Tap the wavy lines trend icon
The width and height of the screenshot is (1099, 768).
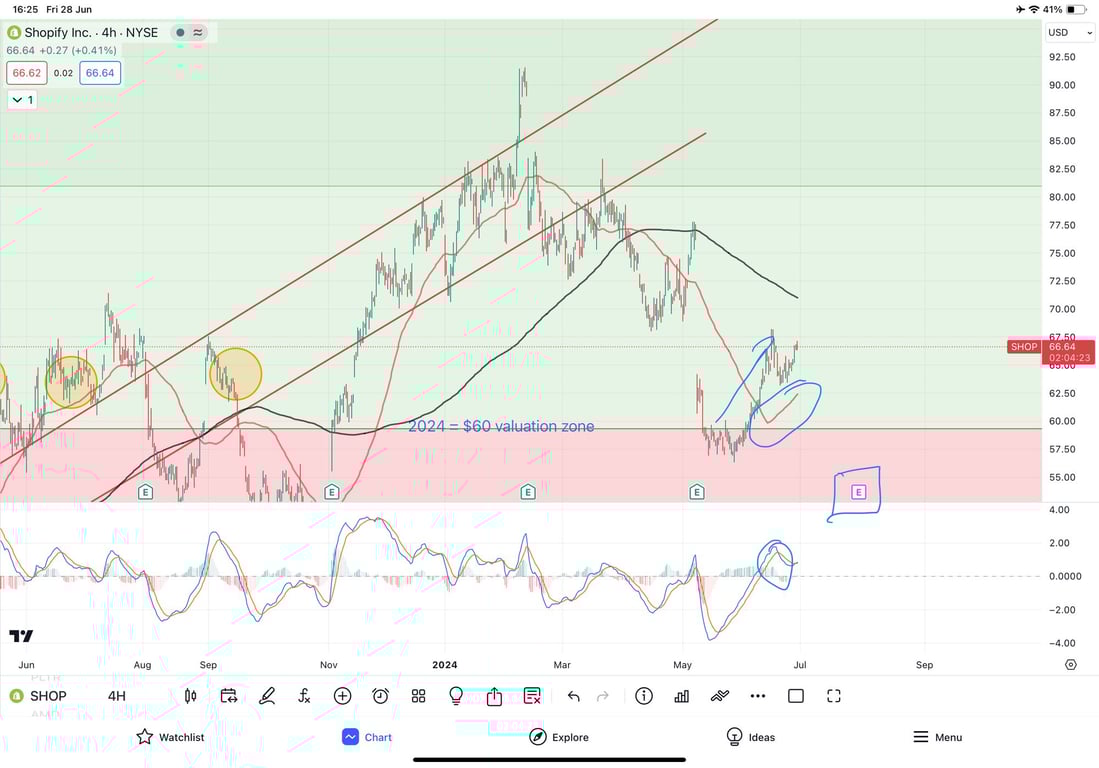720,696
